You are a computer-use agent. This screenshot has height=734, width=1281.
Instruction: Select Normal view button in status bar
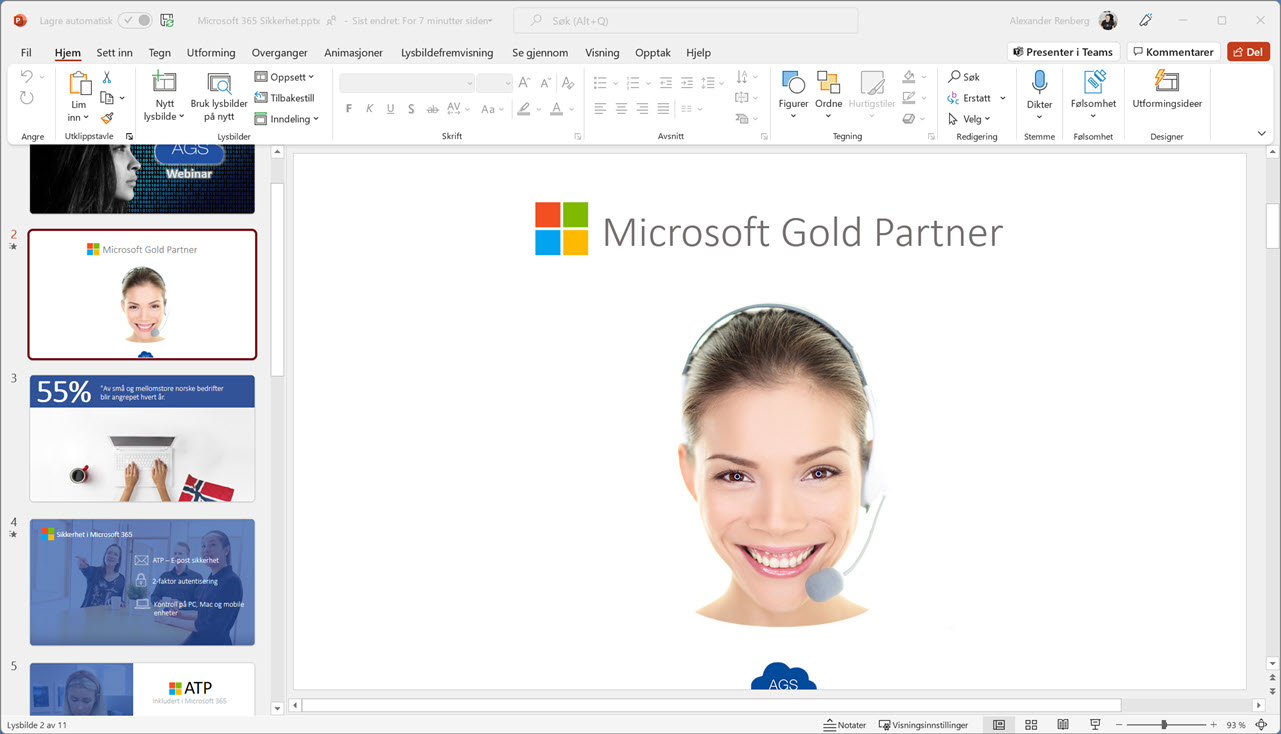tap(999, 725)
